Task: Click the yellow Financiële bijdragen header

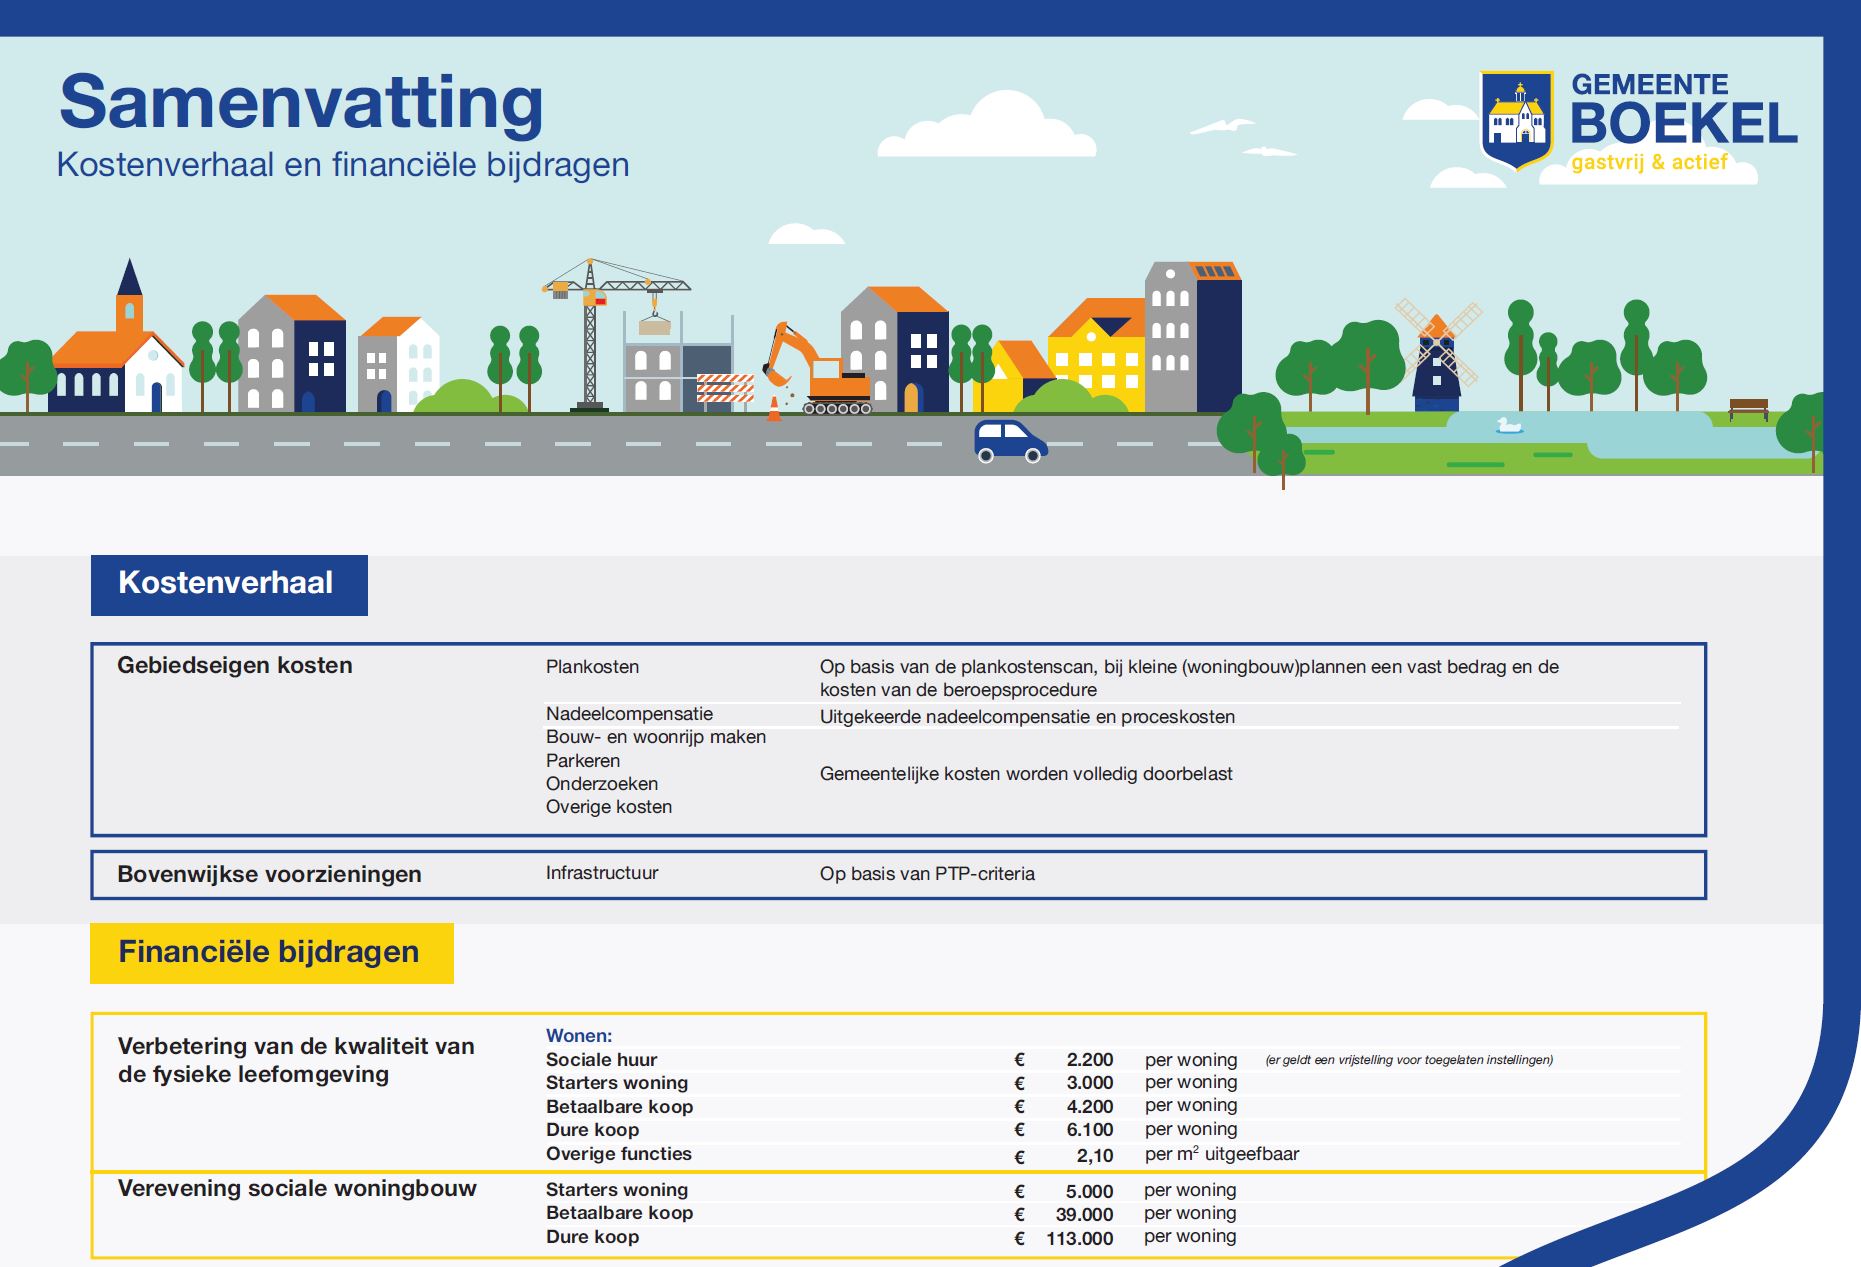Action: (x=271, y=953)
